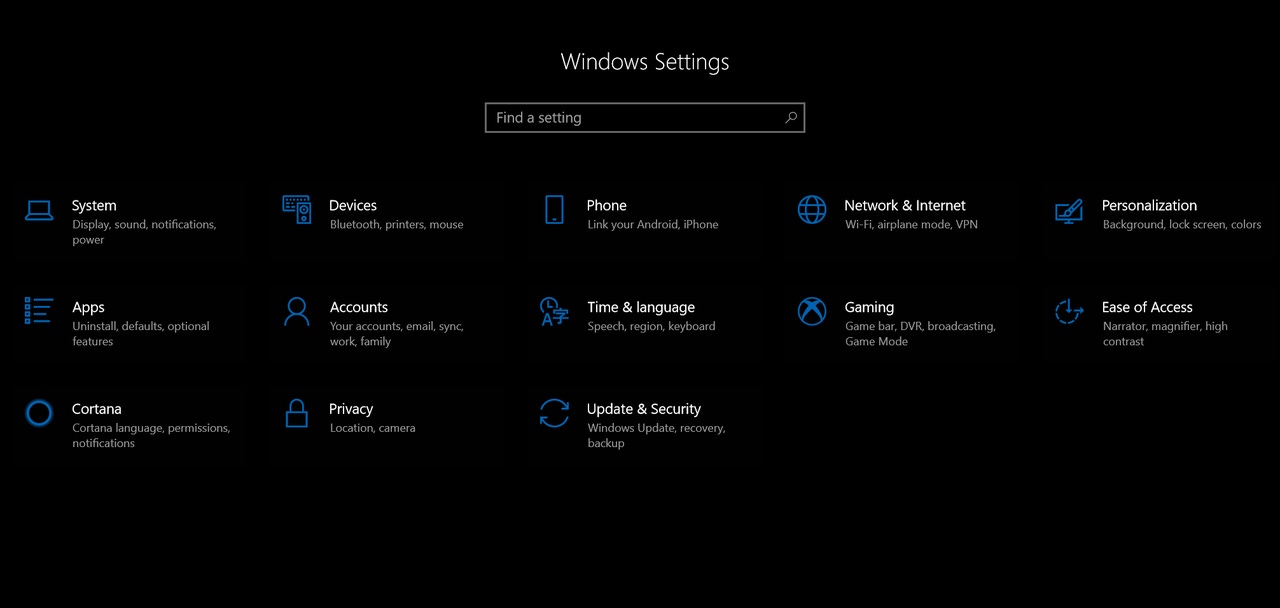Screen dimensions: 1280x608
Task: Click 'Speech, region, keyboard' text
Action: pos(652,327)
